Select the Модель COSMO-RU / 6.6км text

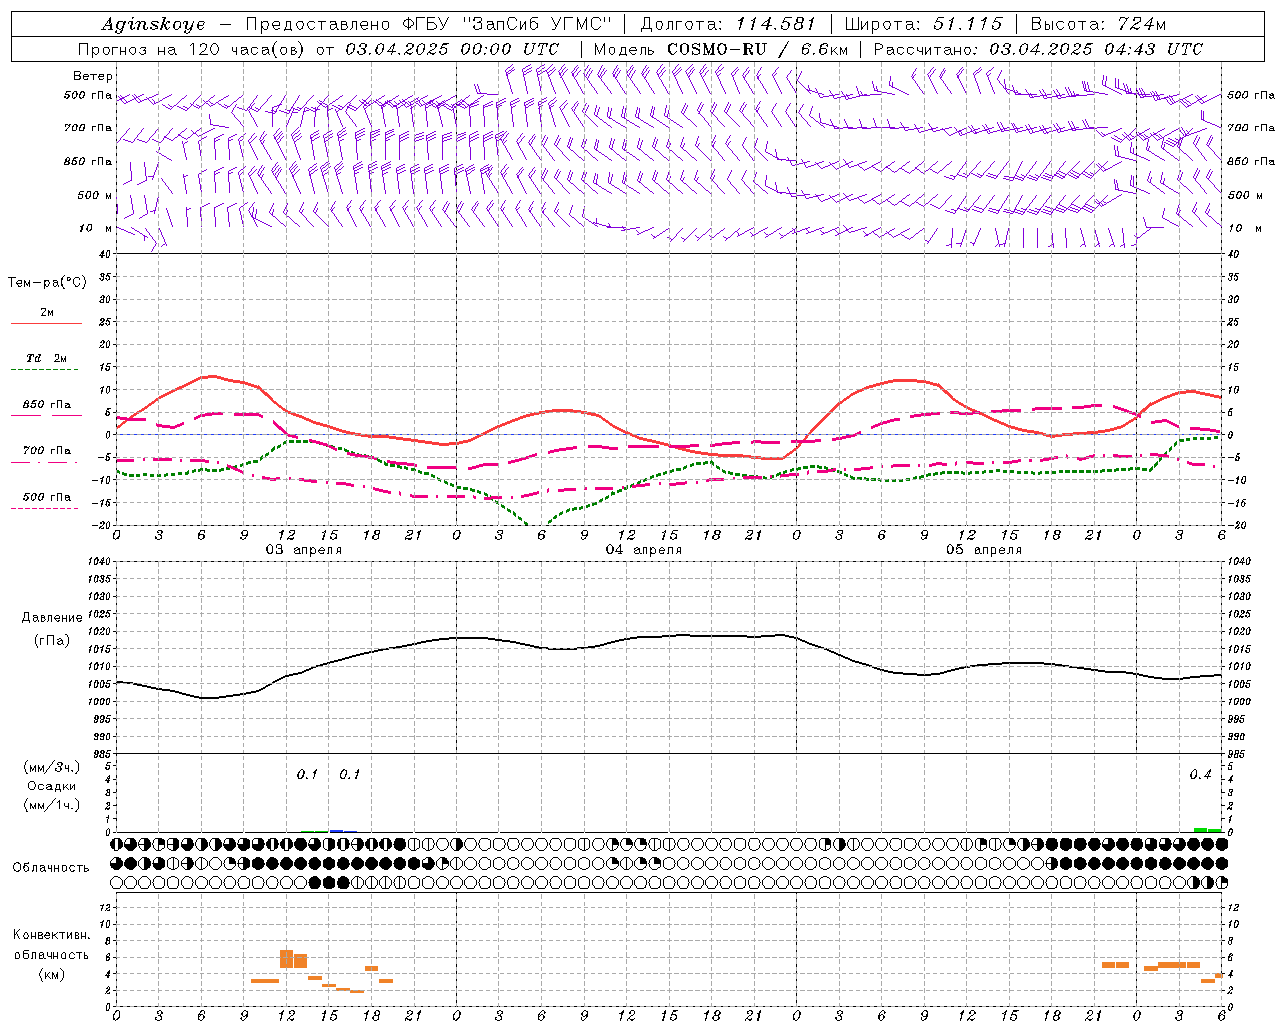click(x=720, y=49)
